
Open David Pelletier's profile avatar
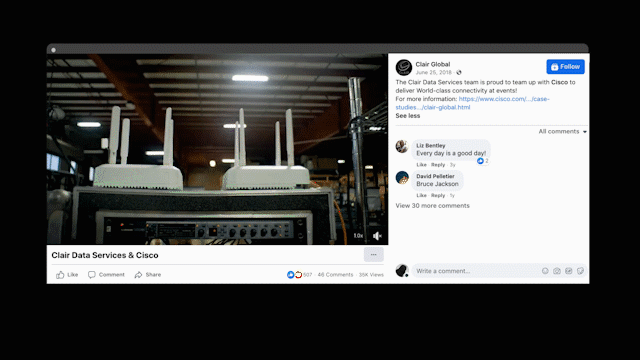[402, 177]
